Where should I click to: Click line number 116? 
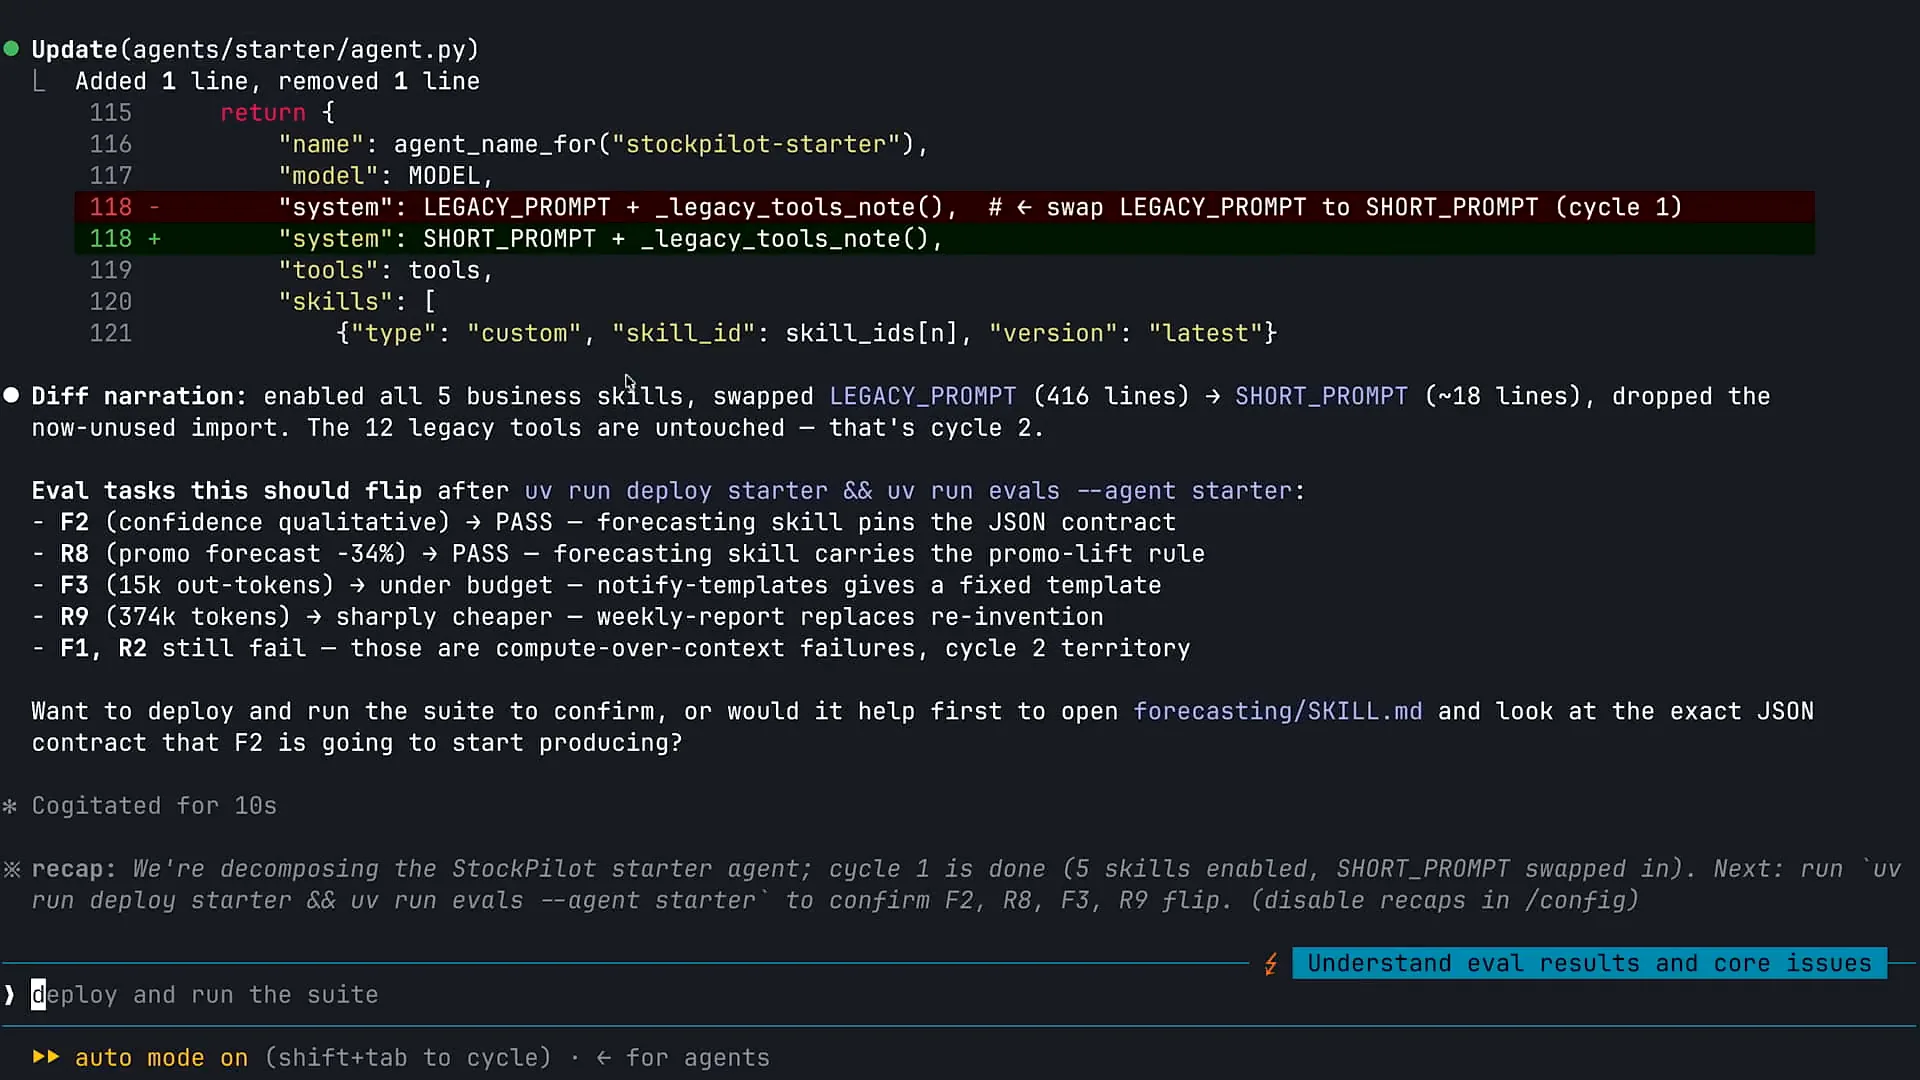(x=110, y=144)
